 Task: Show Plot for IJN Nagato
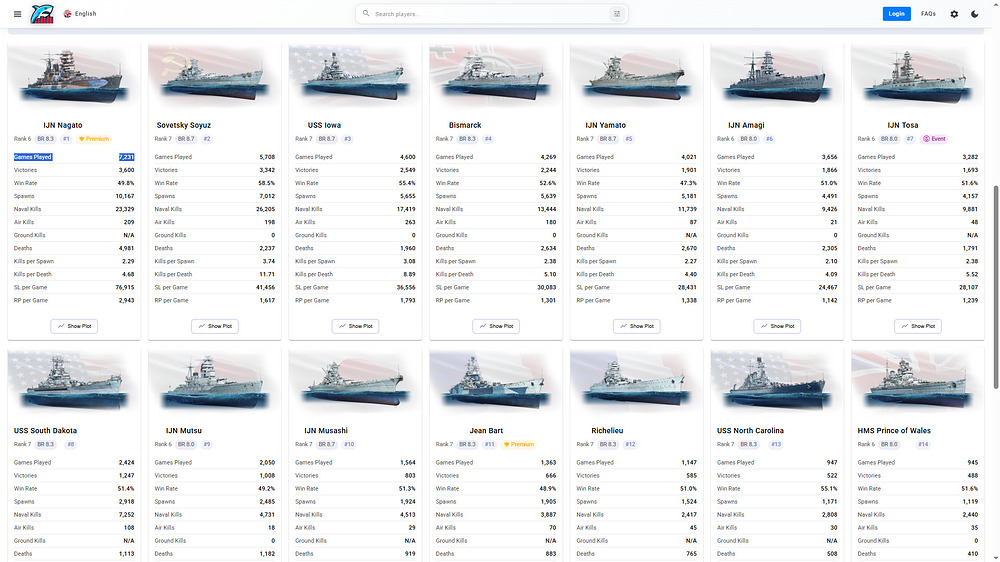click(74, 326)
